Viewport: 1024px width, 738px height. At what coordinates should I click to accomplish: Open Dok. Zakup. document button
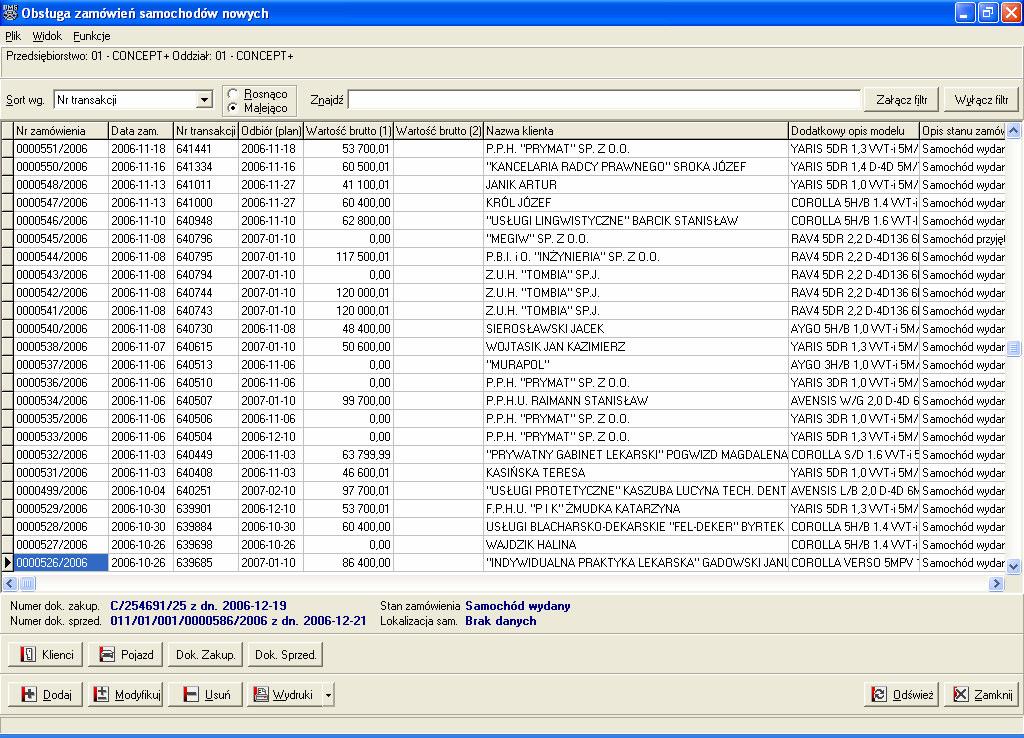coord(206,654)
